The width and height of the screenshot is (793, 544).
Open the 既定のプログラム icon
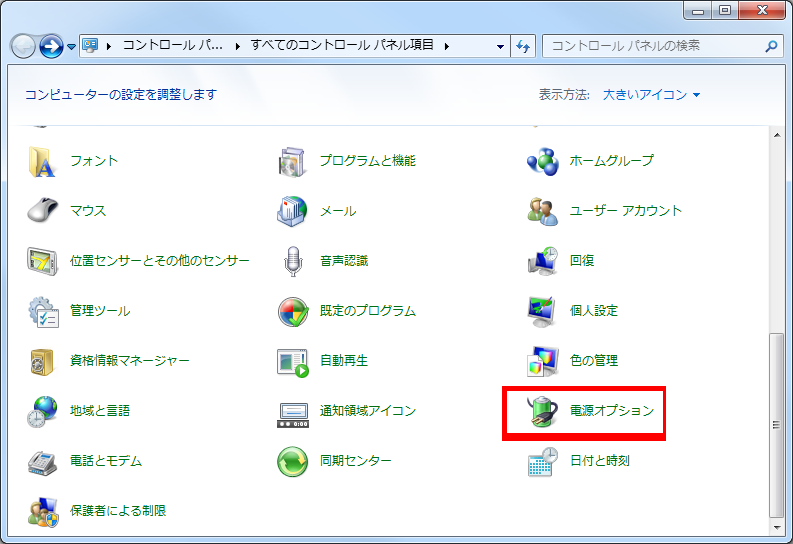coord(293,311)
